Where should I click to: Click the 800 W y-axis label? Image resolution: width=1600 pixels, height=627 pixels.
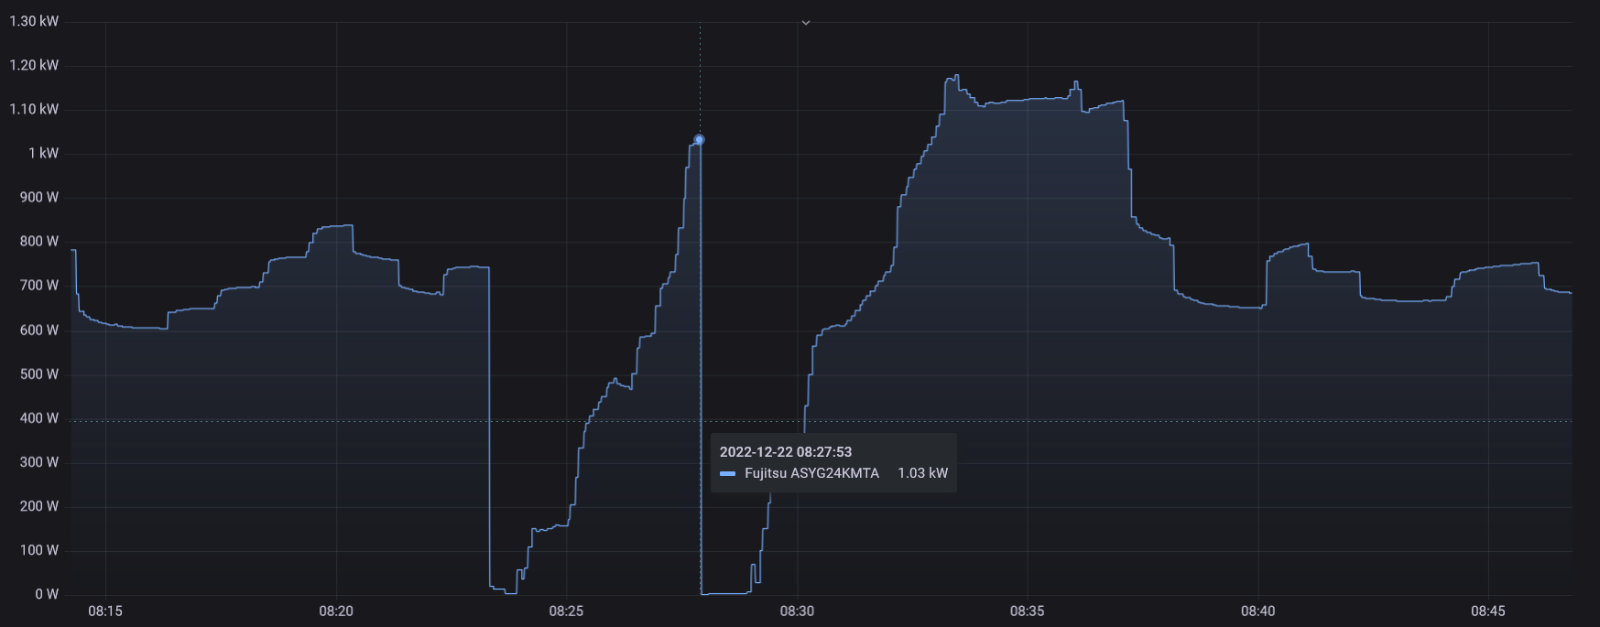pyautogui.click(x=39, y=241)
